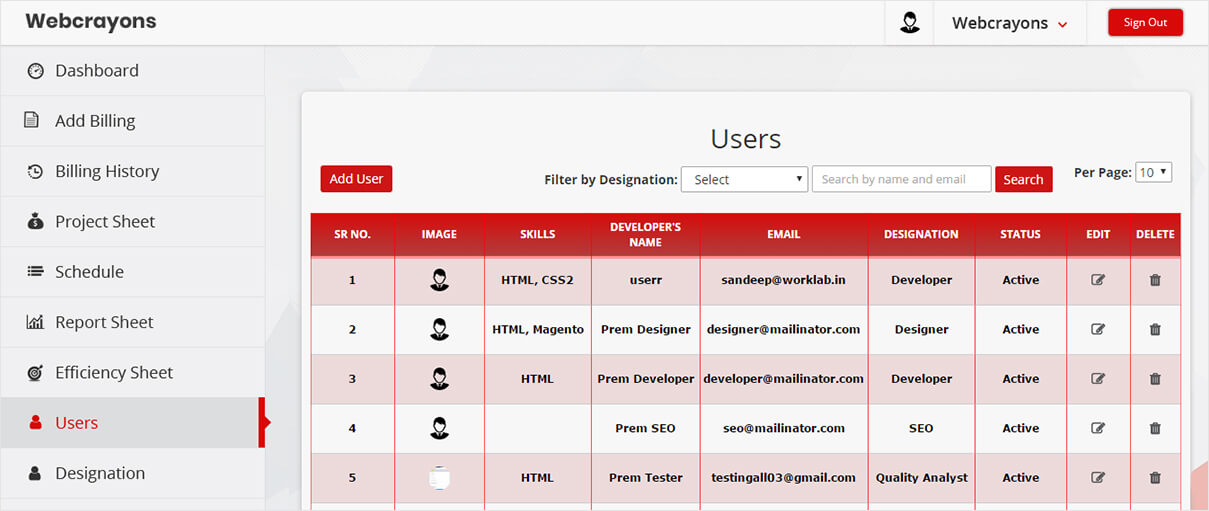Click the edit icon for Prem SEO
Screen dimensions: 1209x511
tap(1098, 428)
